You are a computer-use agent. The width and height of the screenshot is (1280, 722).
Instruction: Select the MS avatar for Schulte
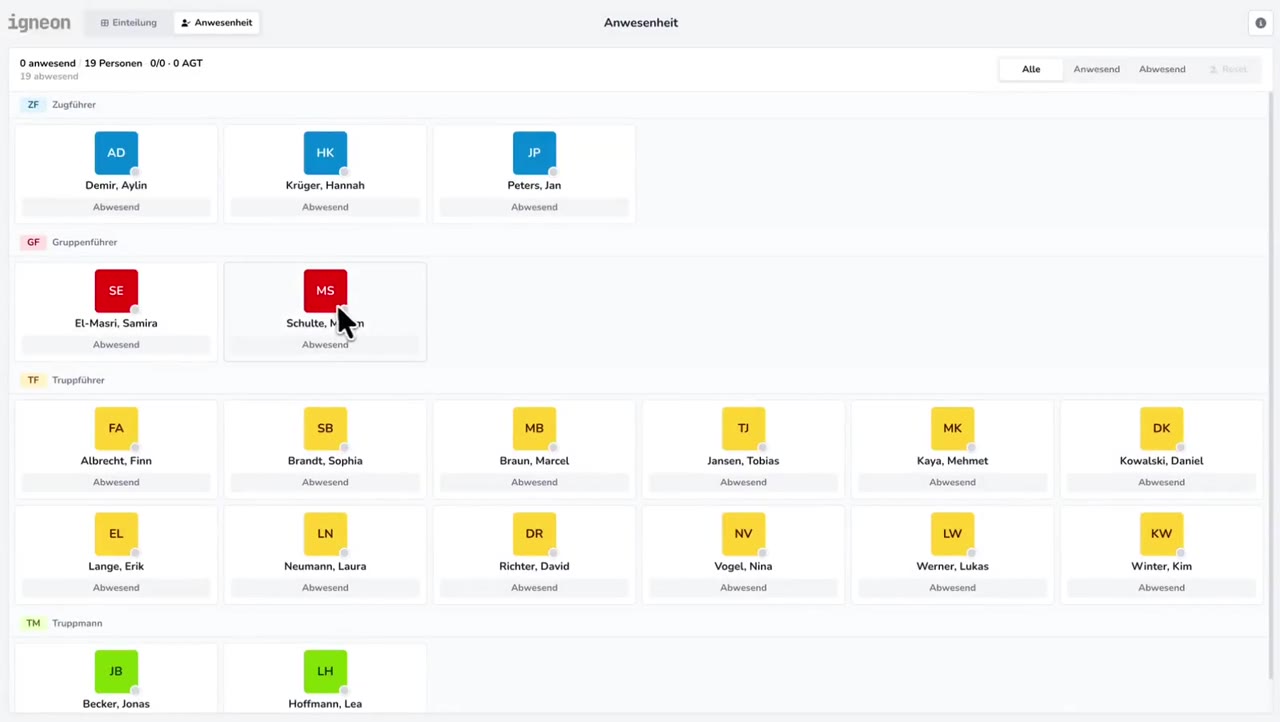coord(325,291)
